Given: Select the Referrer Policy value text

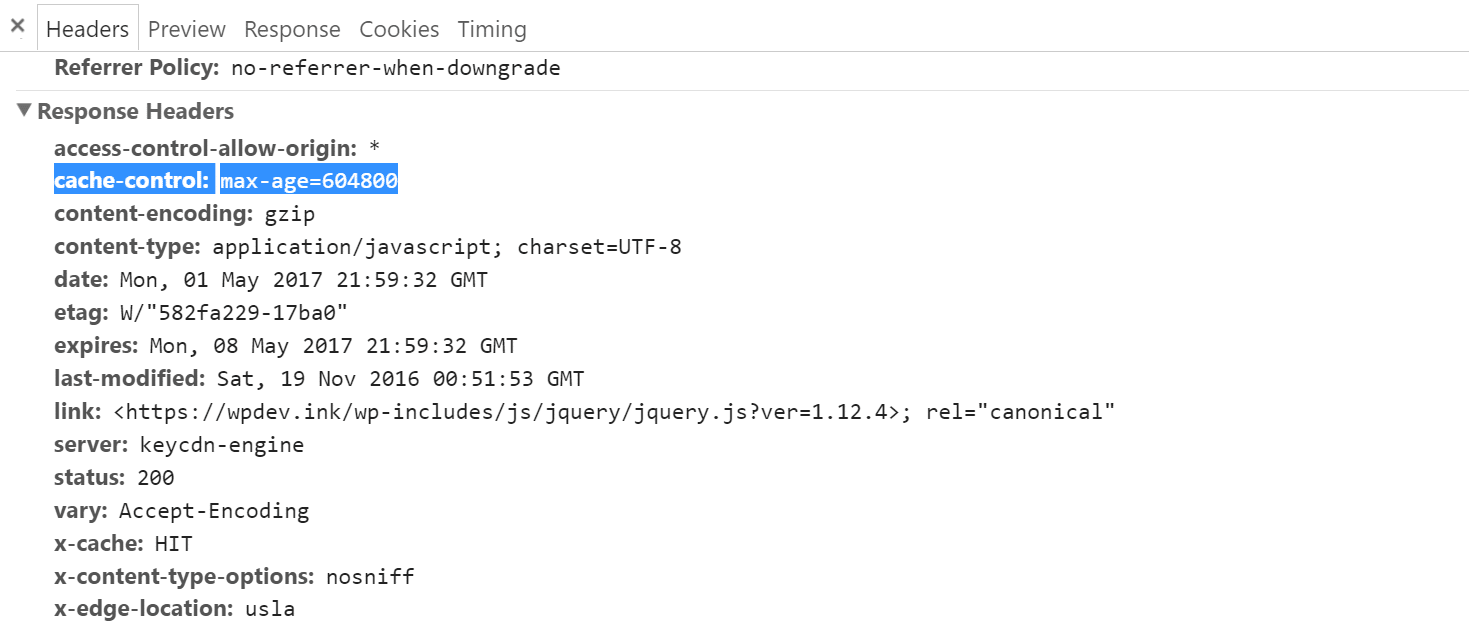Looking at the screenshot, I should 394,67.
